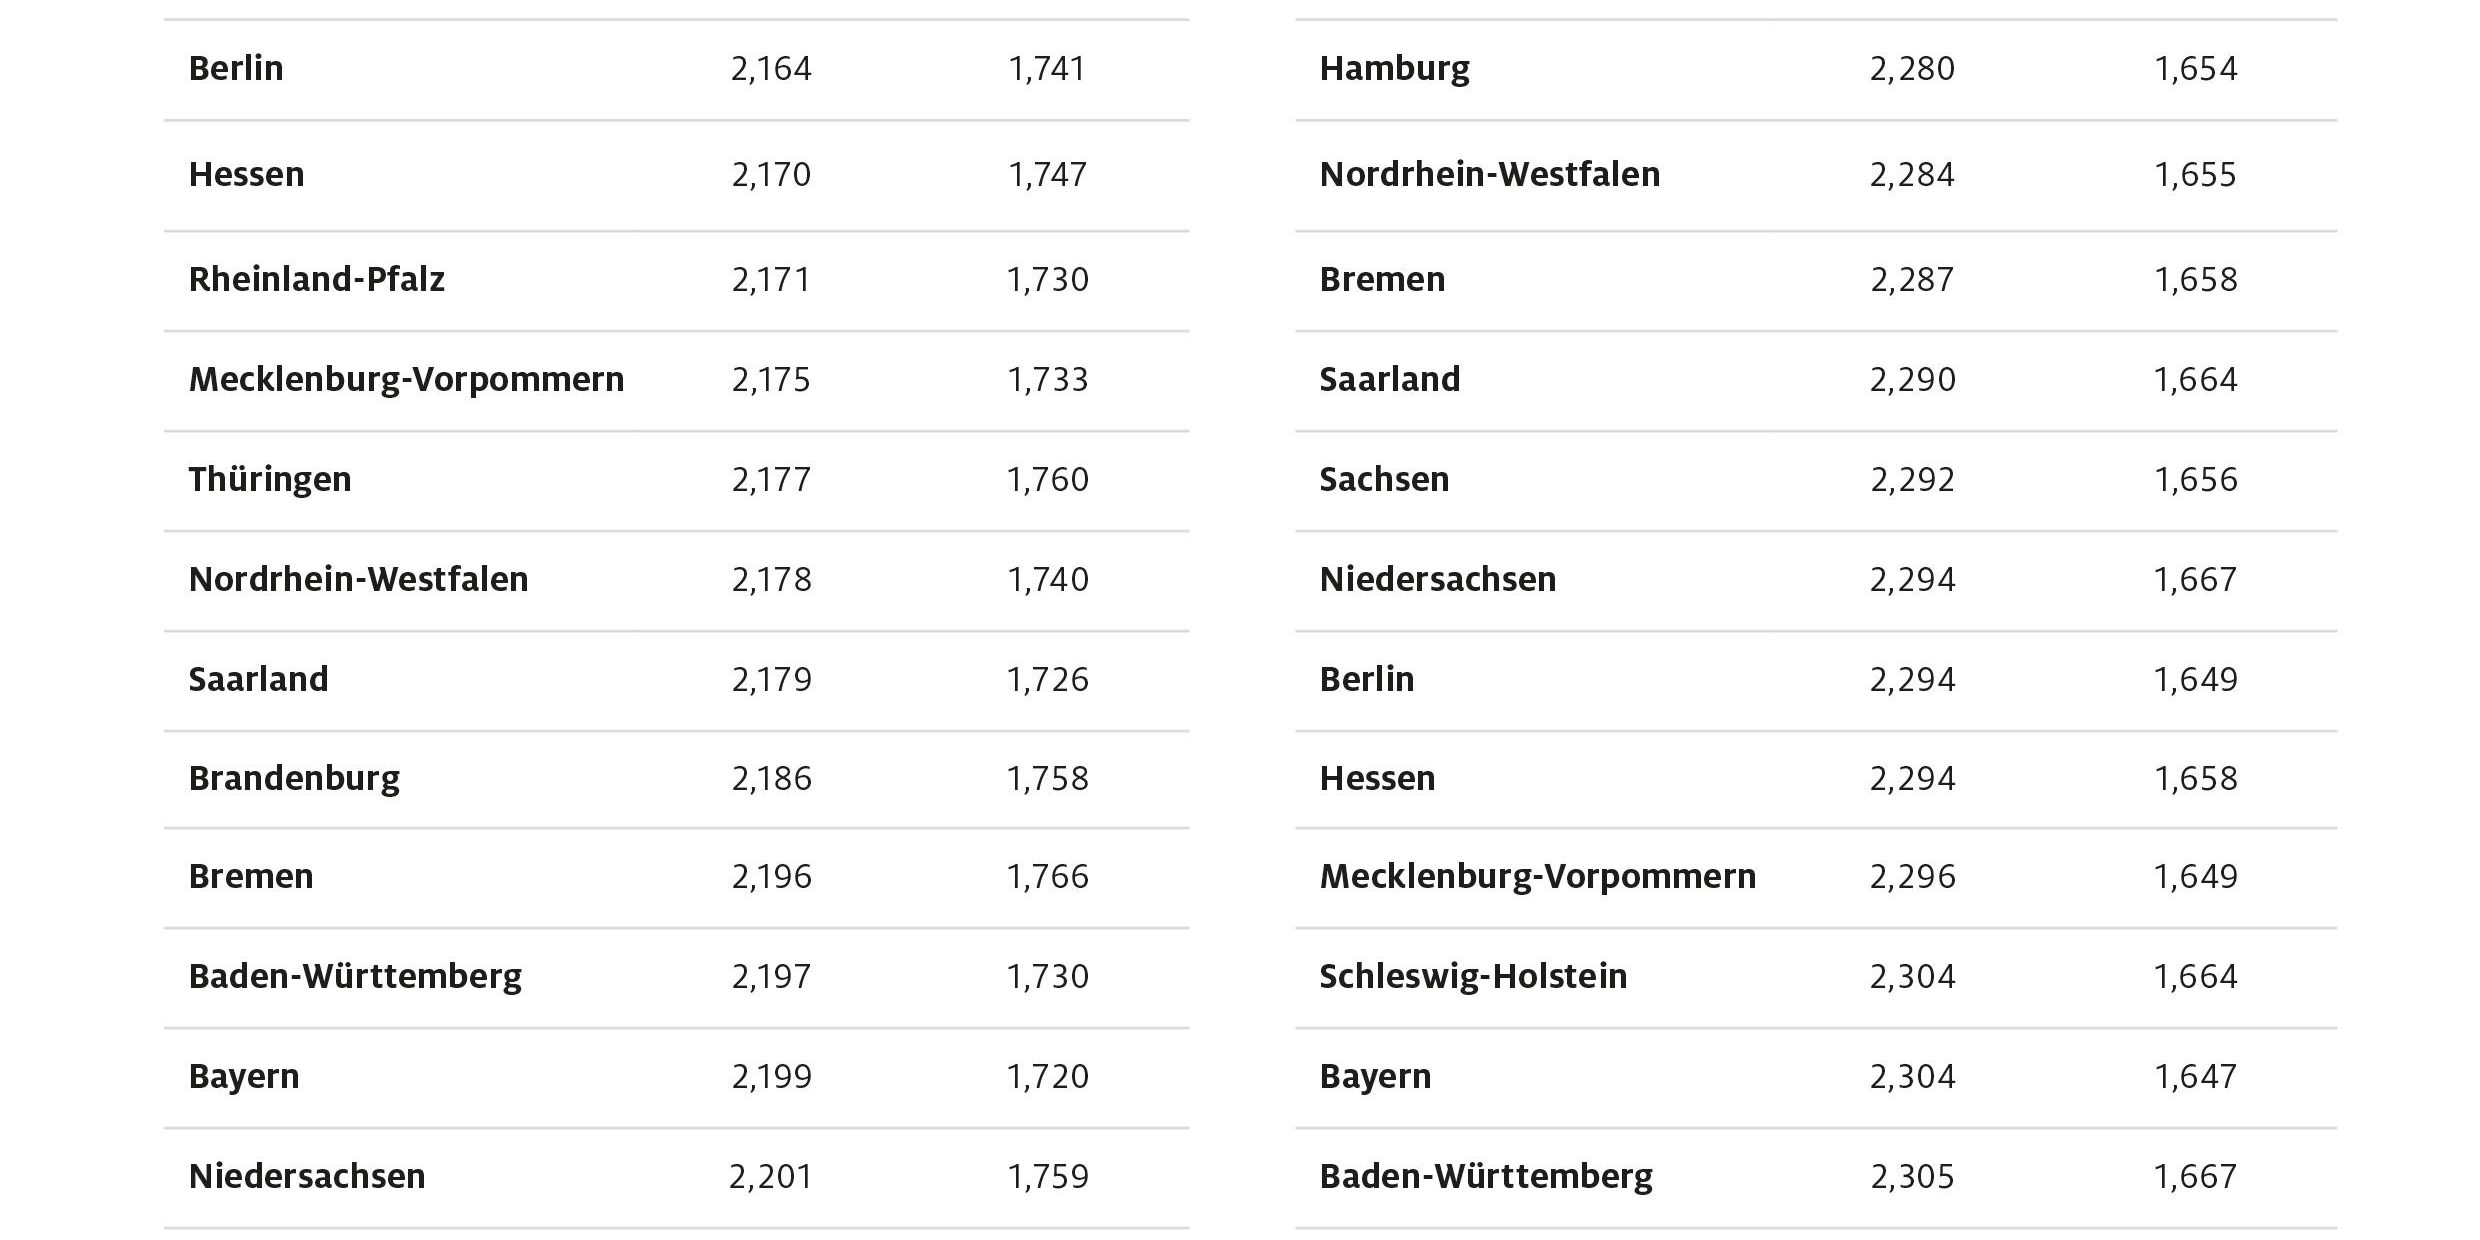Select the Bremen value 1,766
The width and height of the screenshot is (2480, 1240).
tap(1047, 877)
